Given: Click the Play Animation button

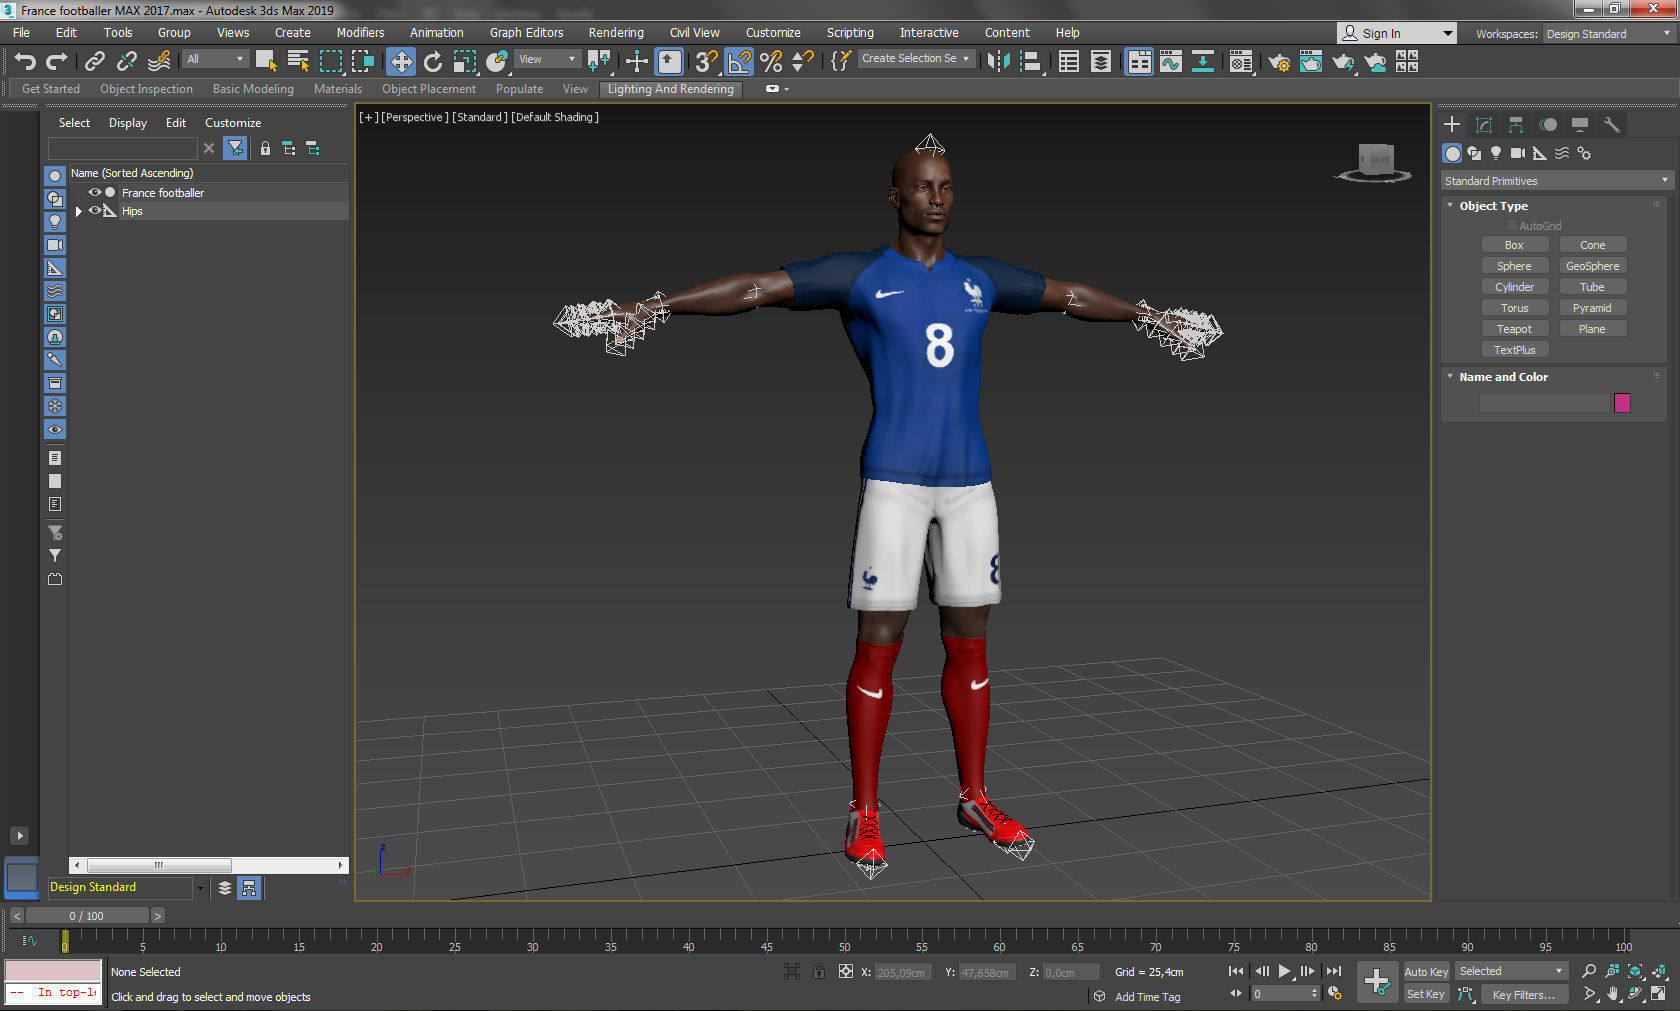Looking at the screenshot, I should [1285, 971].
